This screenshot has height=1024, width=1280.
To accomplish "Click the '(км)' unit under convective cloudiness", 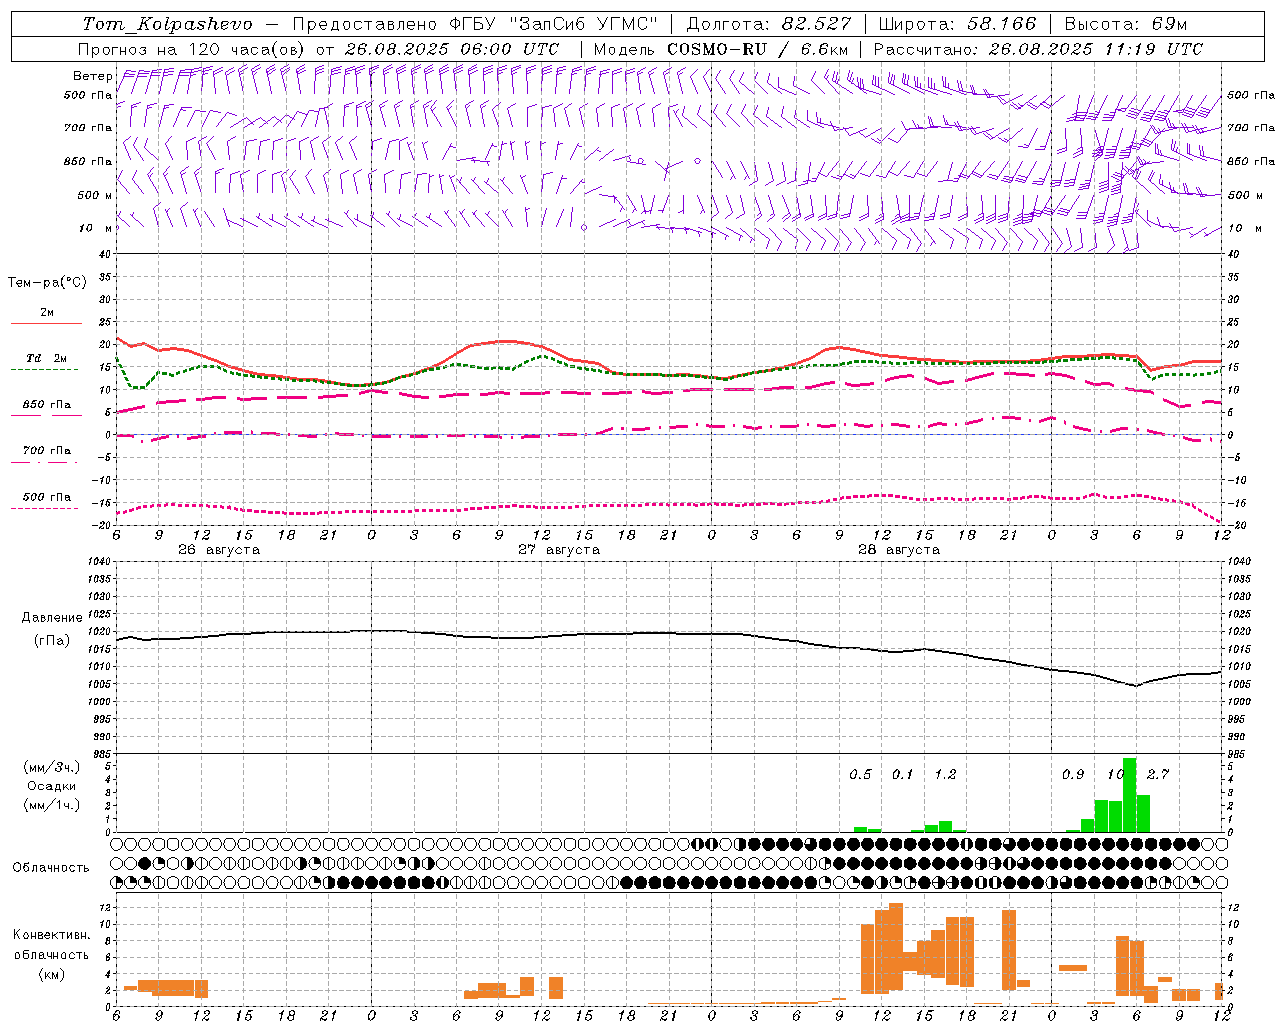I will 51,974.
